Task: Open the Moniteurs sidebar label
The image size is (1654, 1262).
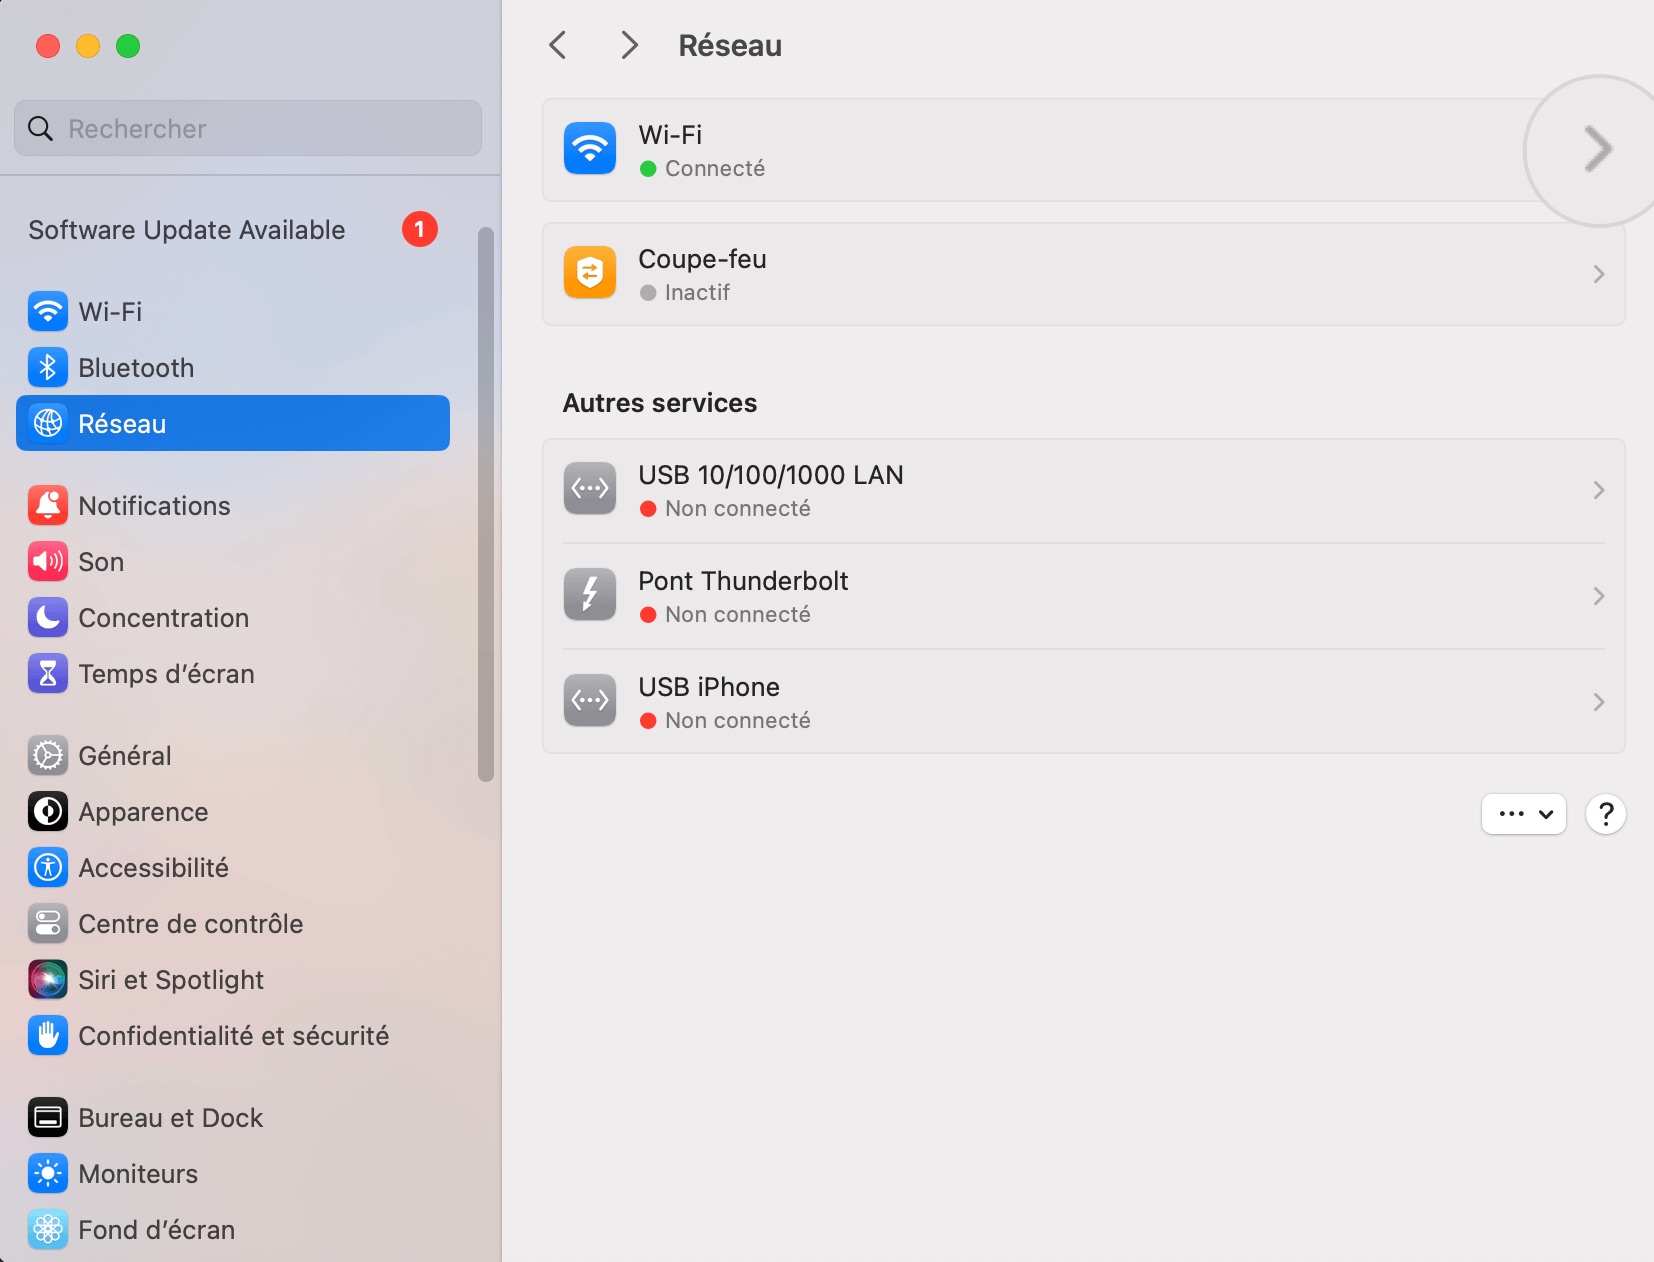Action: tap(138, 1174)
